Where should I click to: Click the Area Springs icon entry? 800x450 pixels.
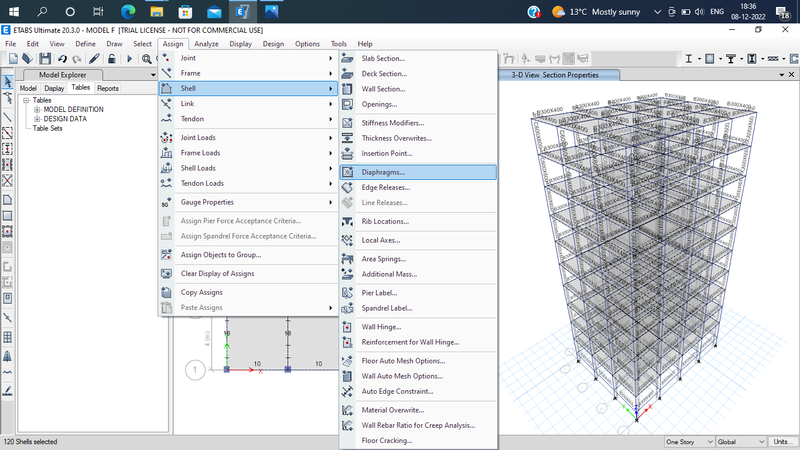[347, 259]
